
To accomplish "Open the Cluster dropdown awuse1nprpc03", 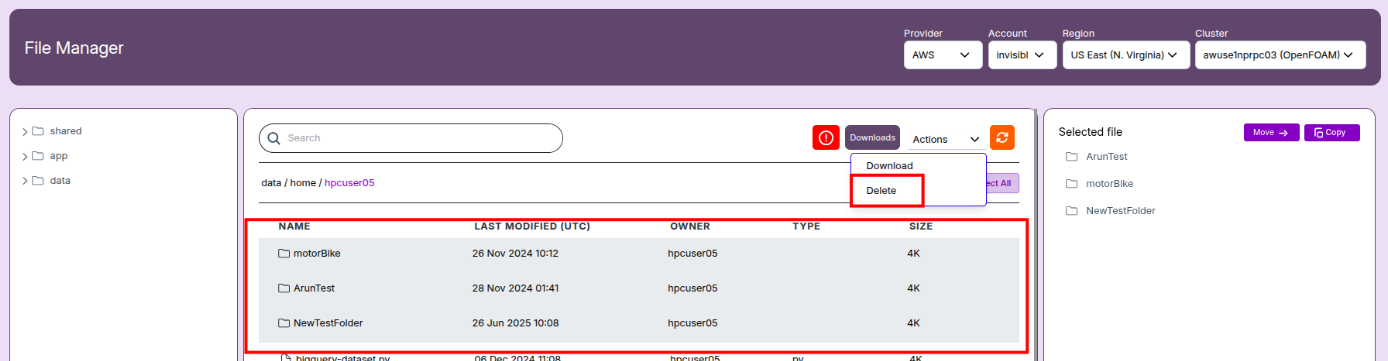I will point(1280,55).
